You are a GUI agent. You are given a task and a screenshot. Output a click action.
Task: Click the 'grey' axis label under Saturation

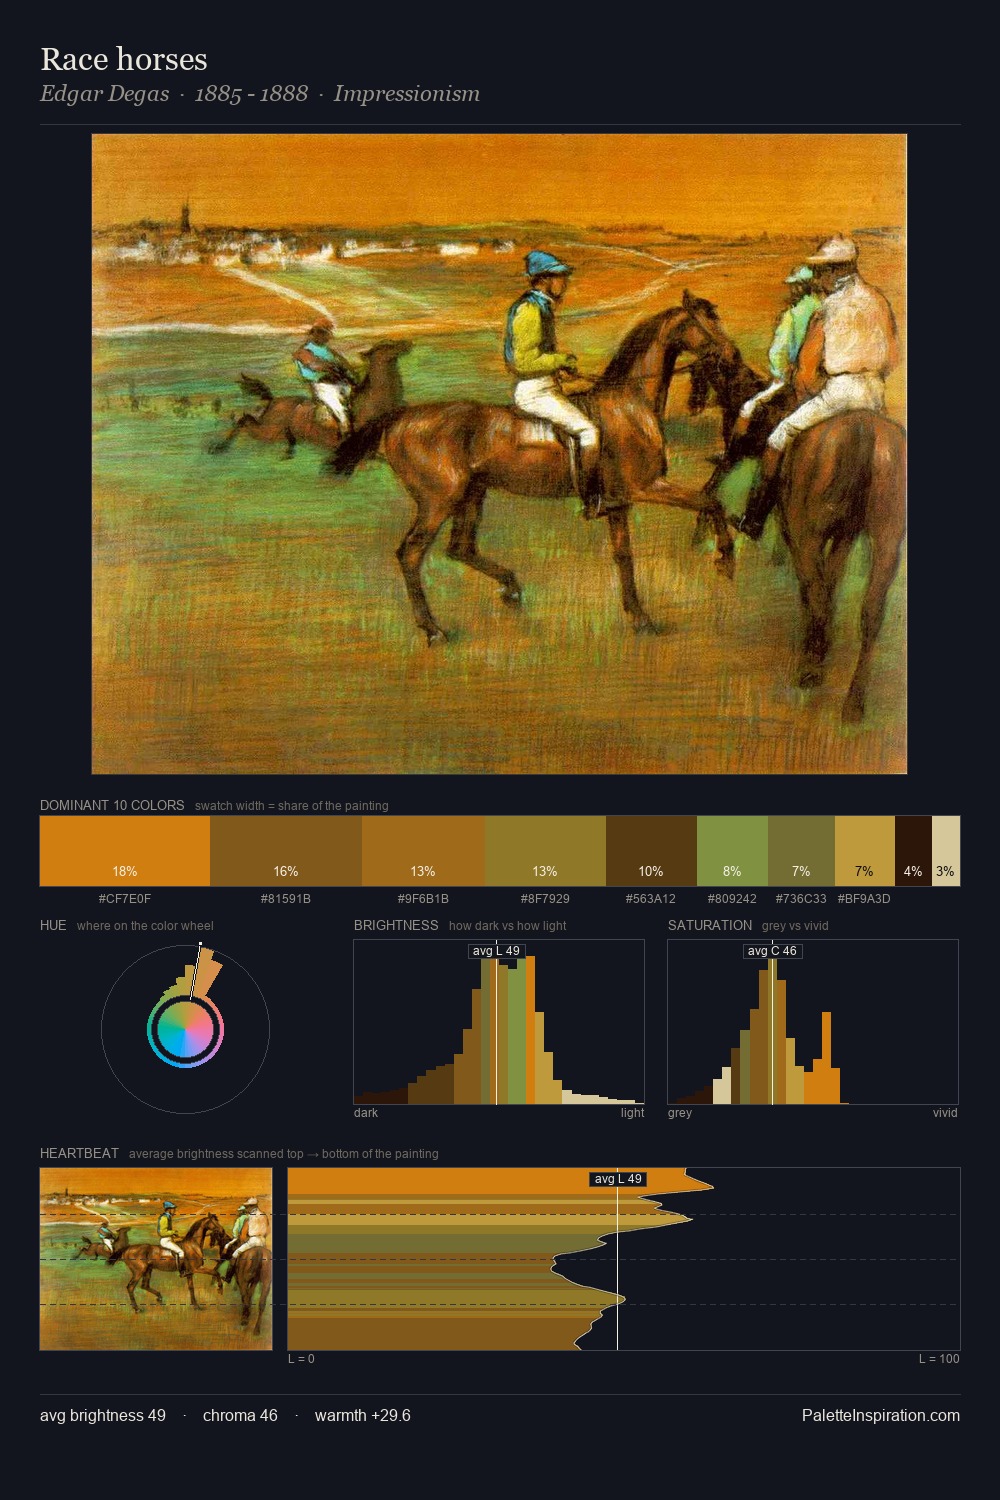coord(680,1113)
